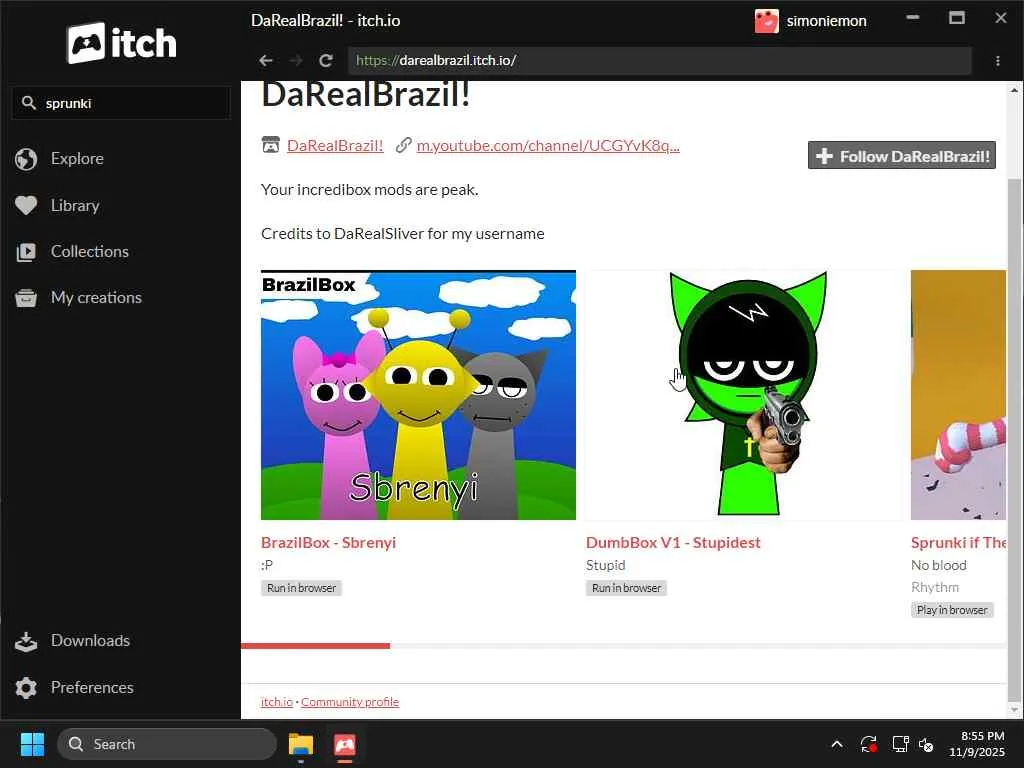
Task: Click the itch logo in the sidebar
Action: (121, 43)
